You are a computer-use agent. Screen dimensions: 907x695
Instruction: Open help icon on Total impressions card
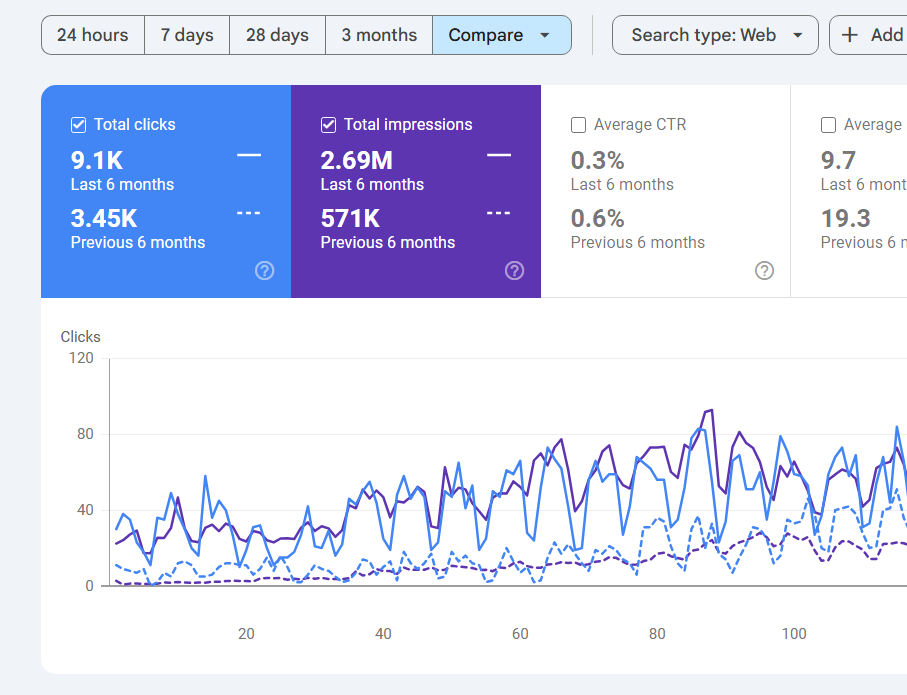[515, 270]
